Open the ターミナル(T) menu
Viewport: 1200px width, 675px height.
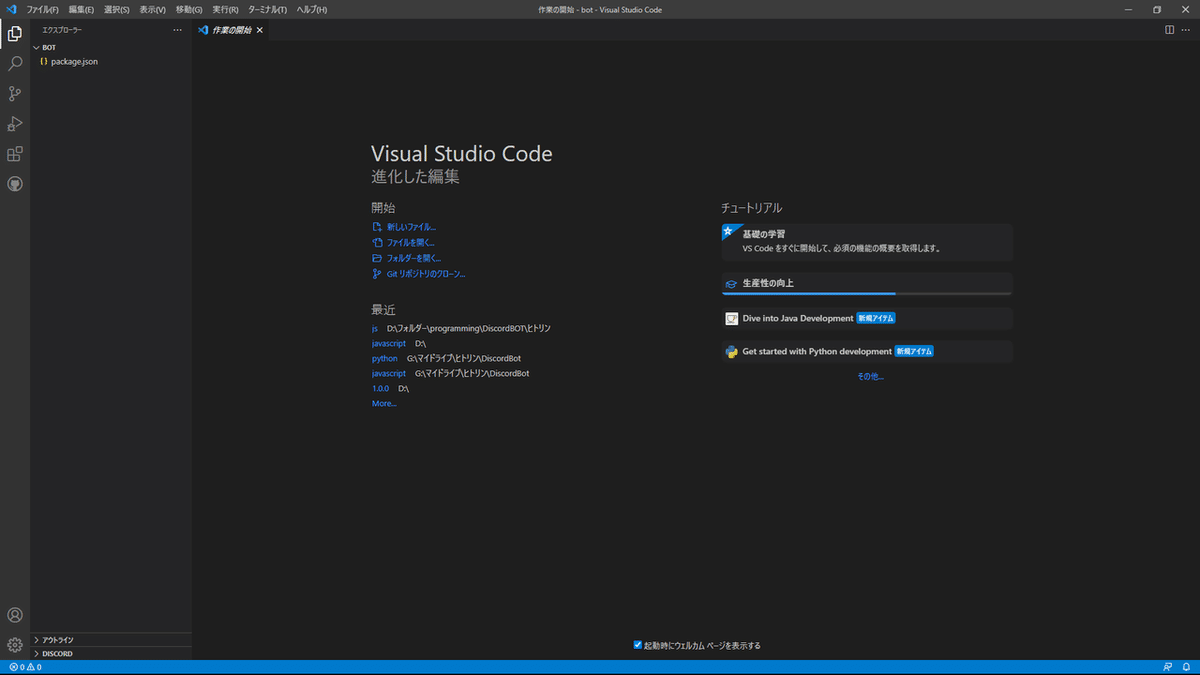tap(267, 9)
